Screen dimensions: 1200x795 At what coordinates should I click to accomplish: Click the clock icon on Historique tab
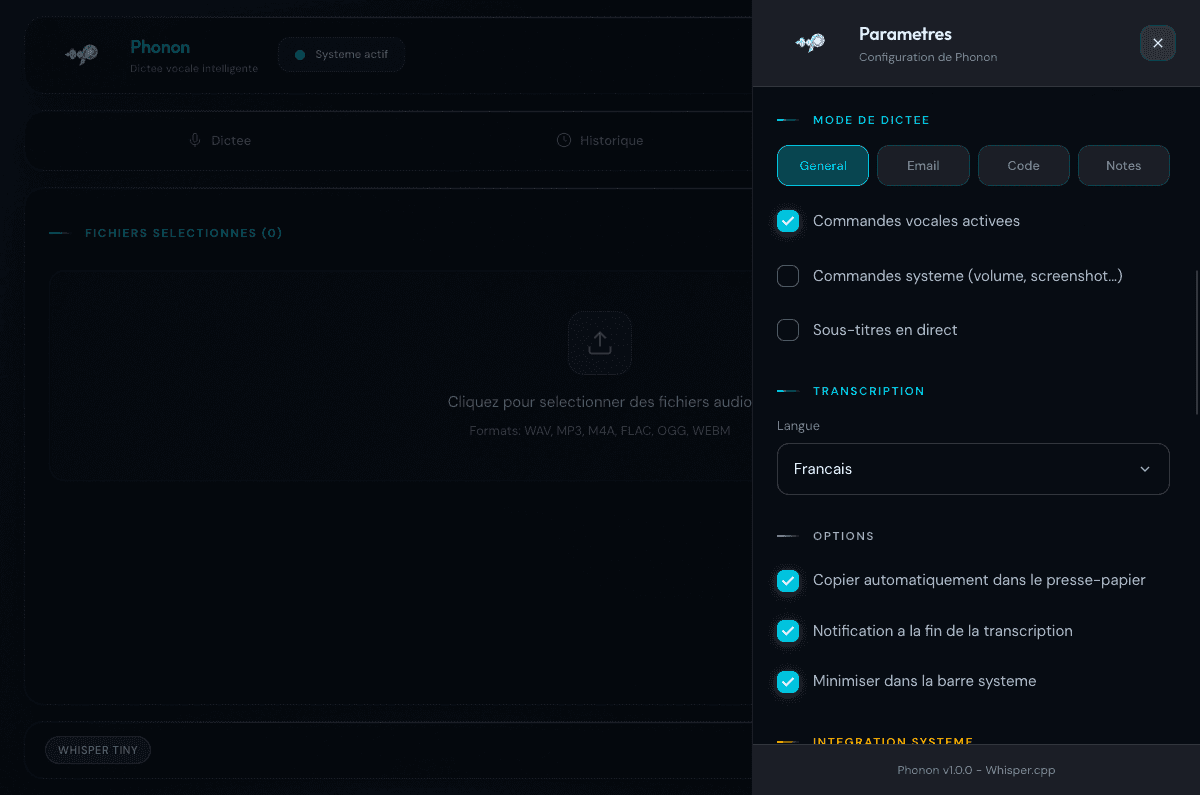tap(564, 140)
